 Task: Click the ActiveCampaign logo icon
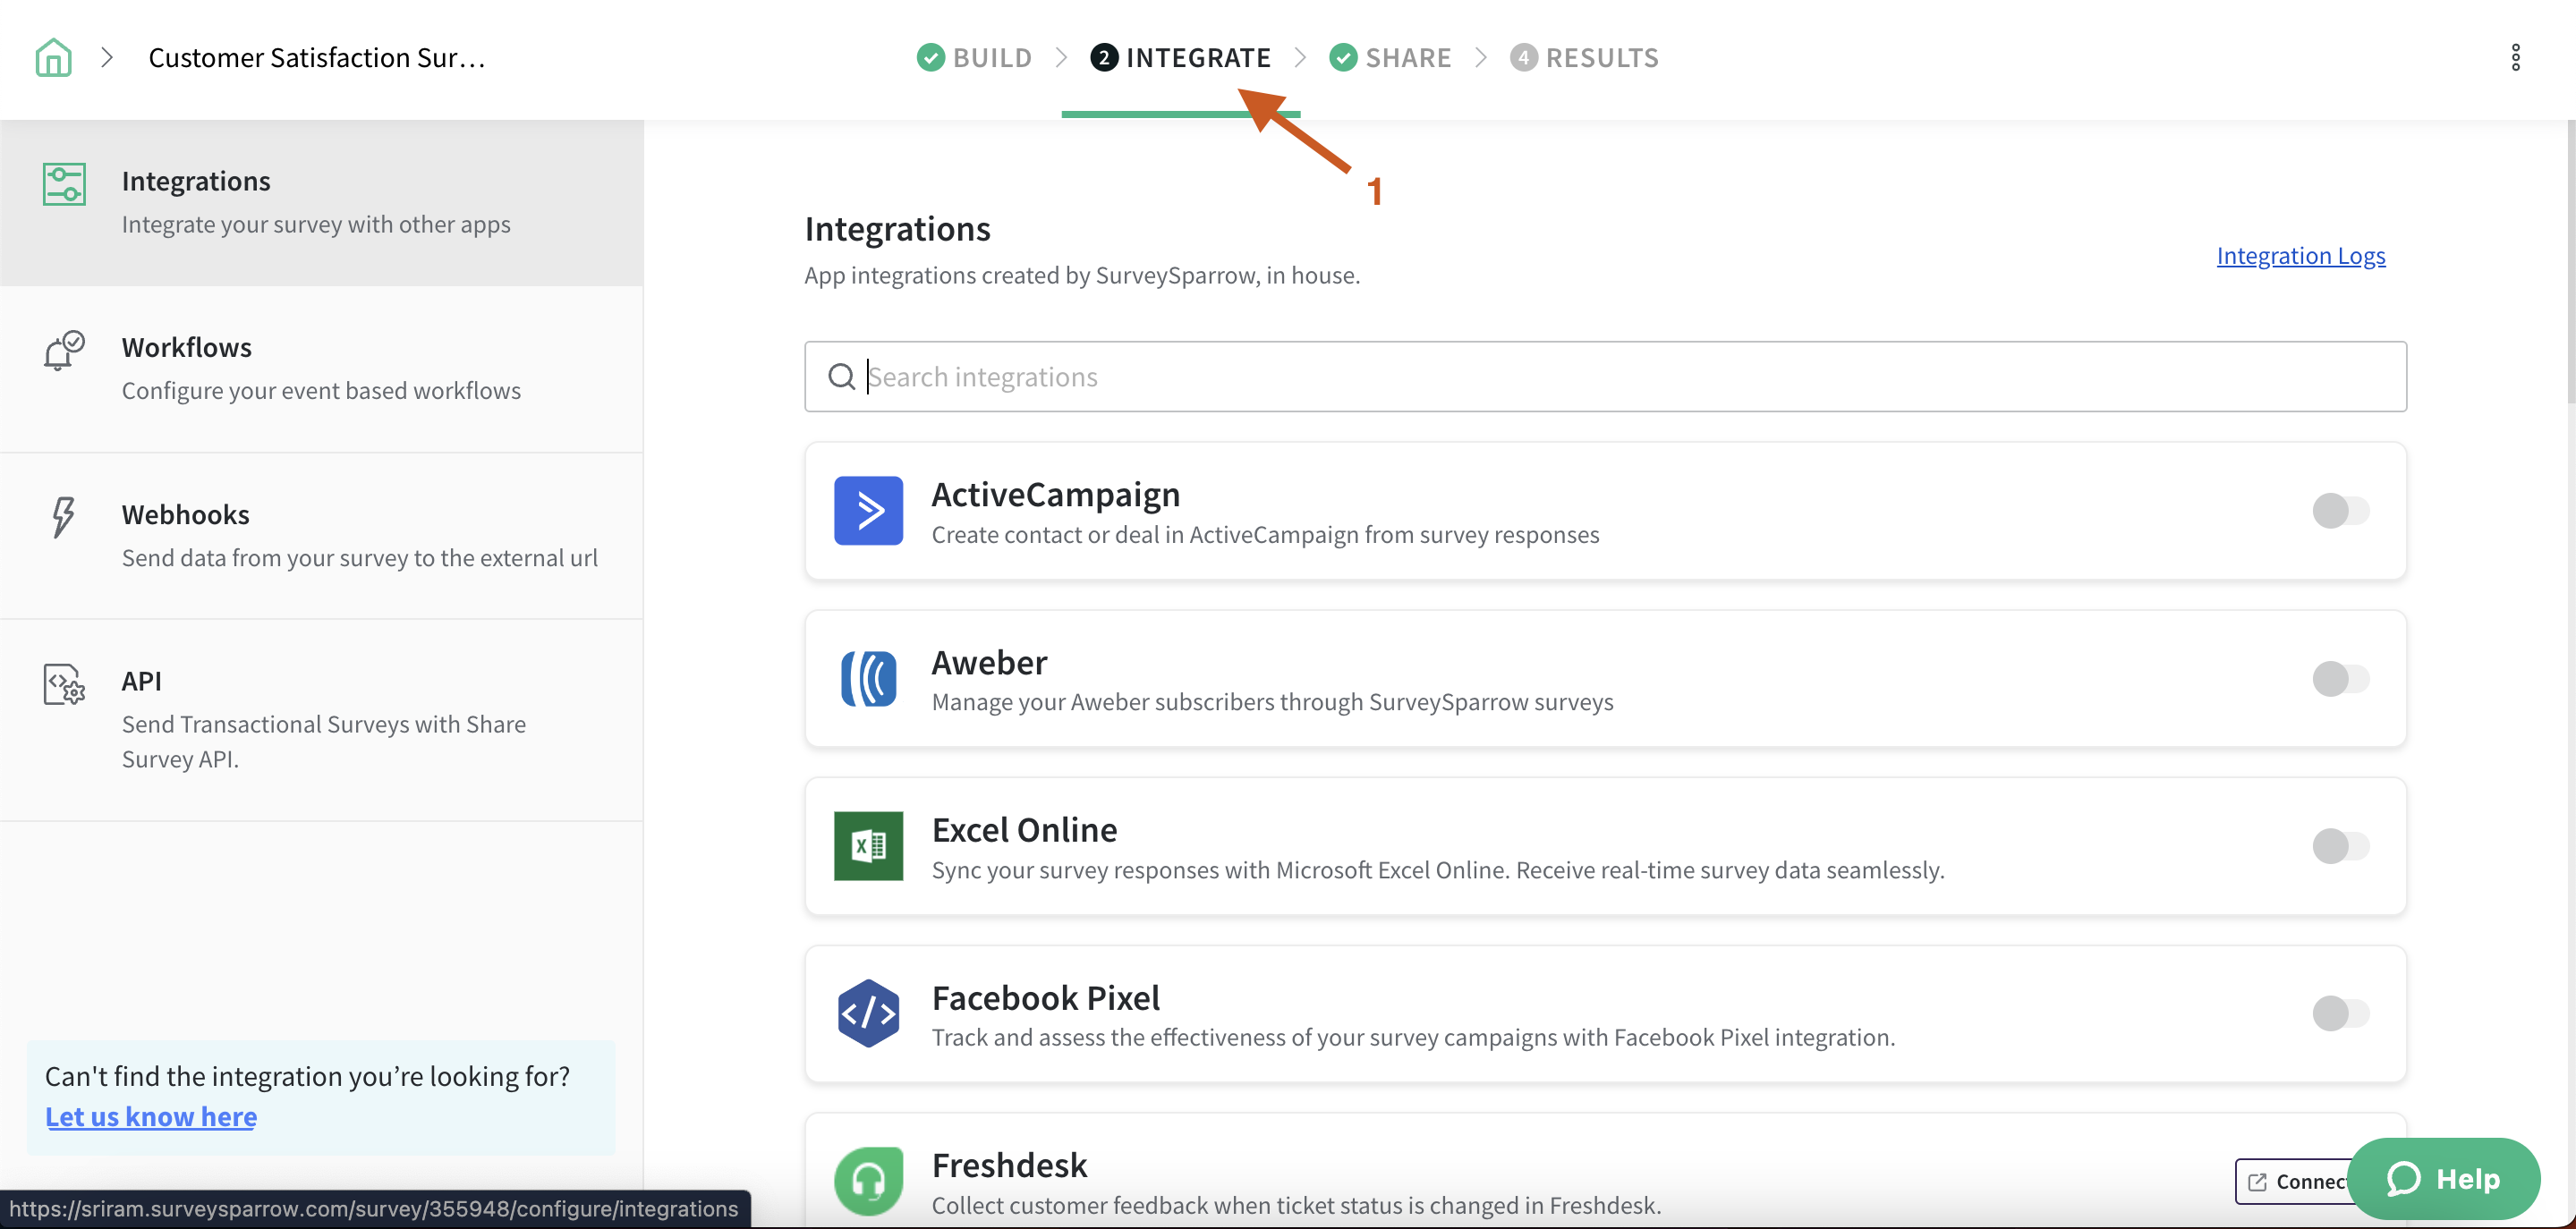tap(868, 510)
